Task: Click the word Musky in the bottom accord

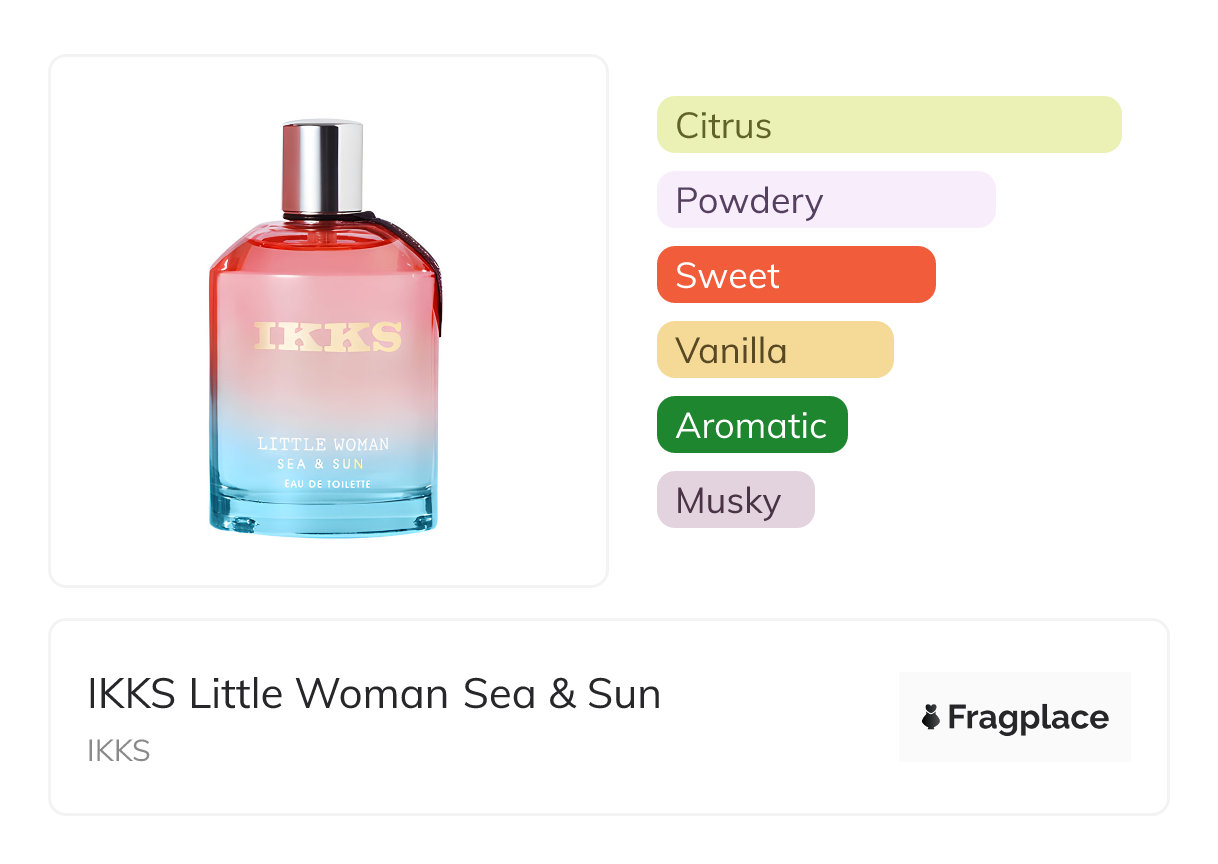Action: 728,501
